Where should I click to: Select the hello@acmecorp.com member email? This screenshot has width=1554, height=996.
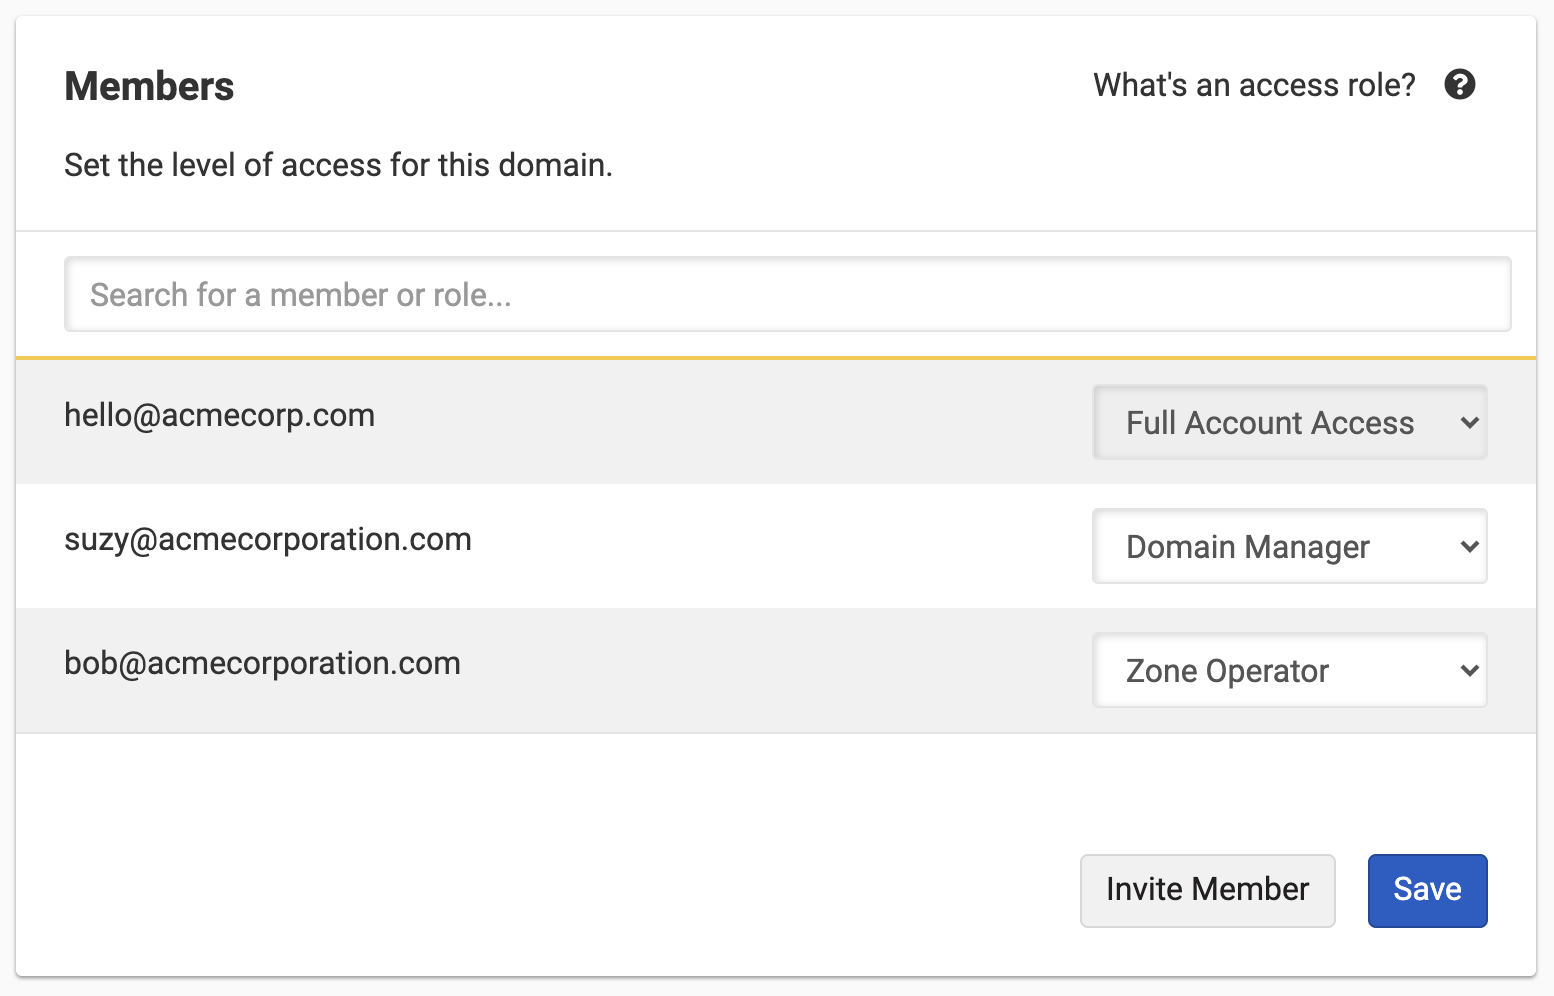220,415
